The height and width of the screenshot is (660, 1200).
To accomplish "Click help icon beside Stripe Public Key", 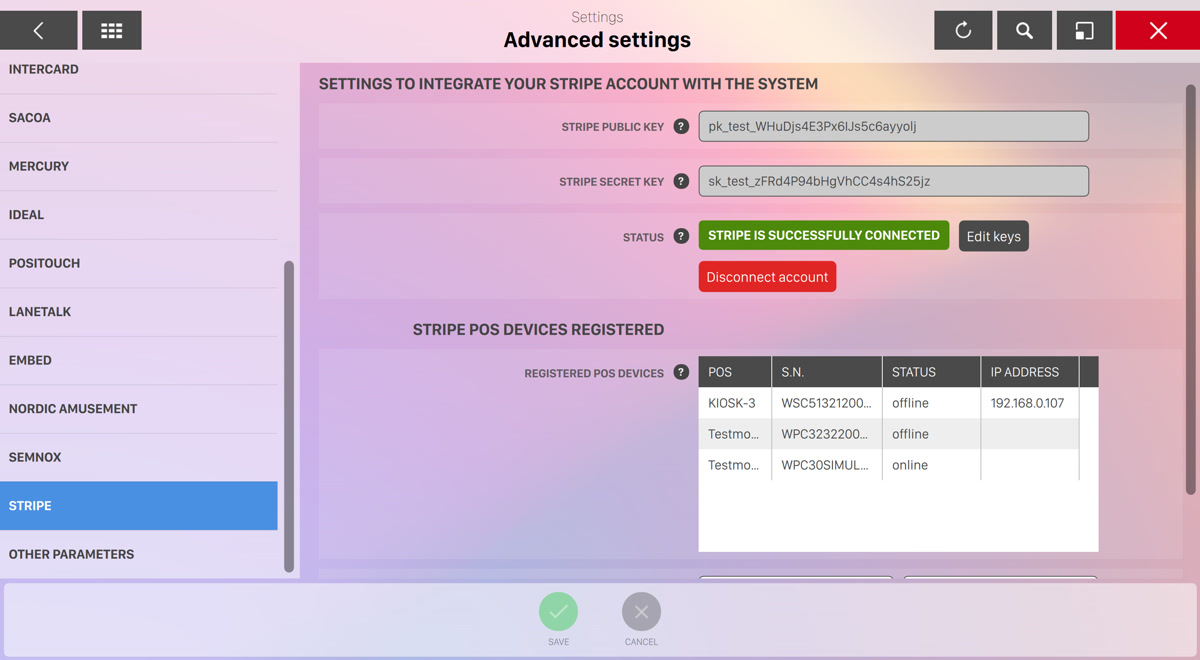I will click(x=681, y=127).
